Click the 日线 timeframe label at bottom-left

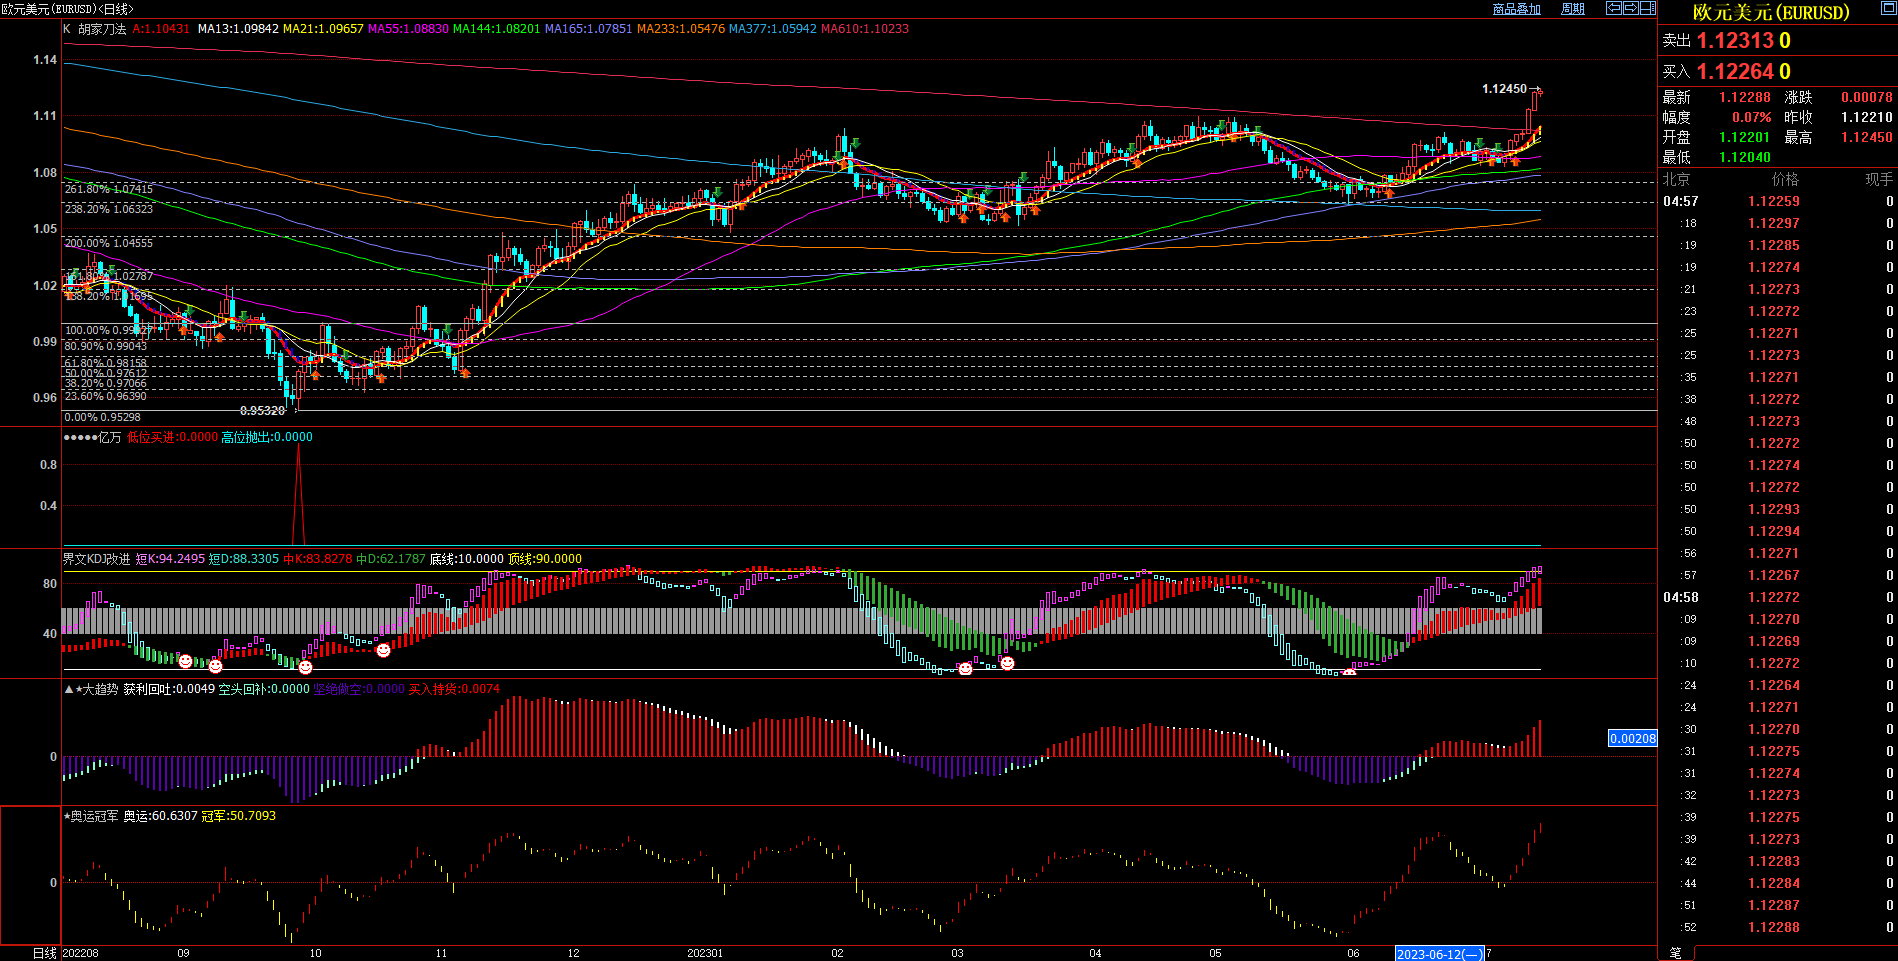pyautogui.click(x=44, y=953)
